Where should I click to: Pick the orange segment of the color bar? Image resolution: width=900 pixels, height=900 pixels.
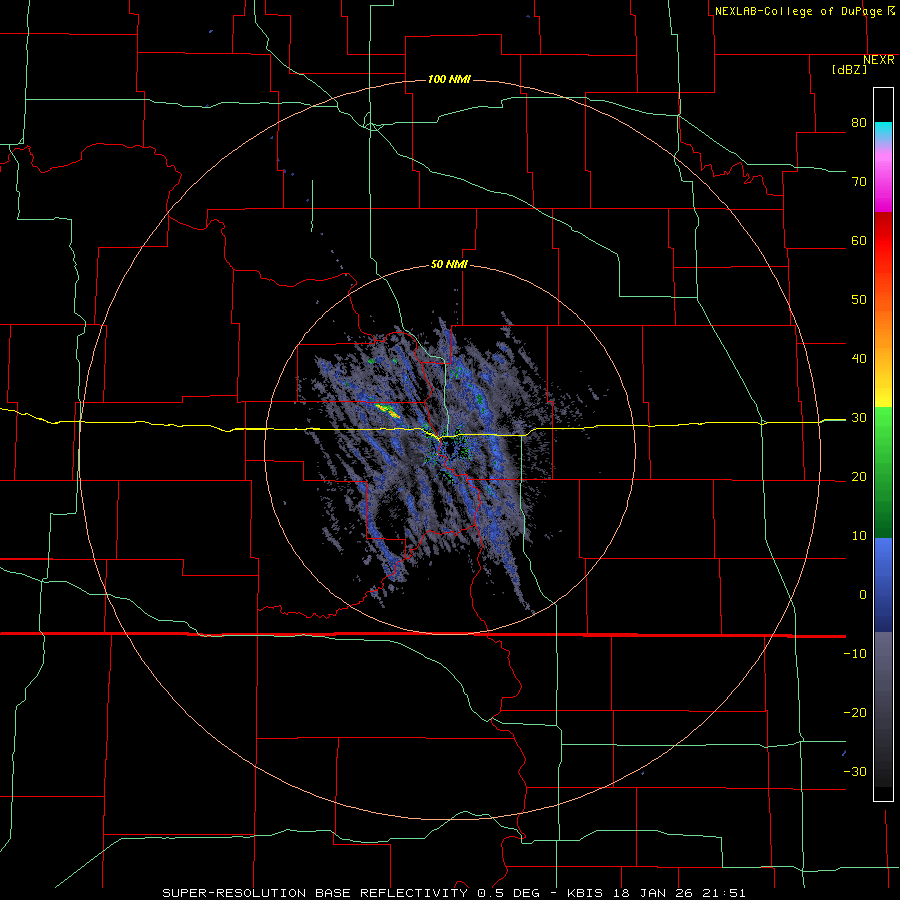pos(883,330)
